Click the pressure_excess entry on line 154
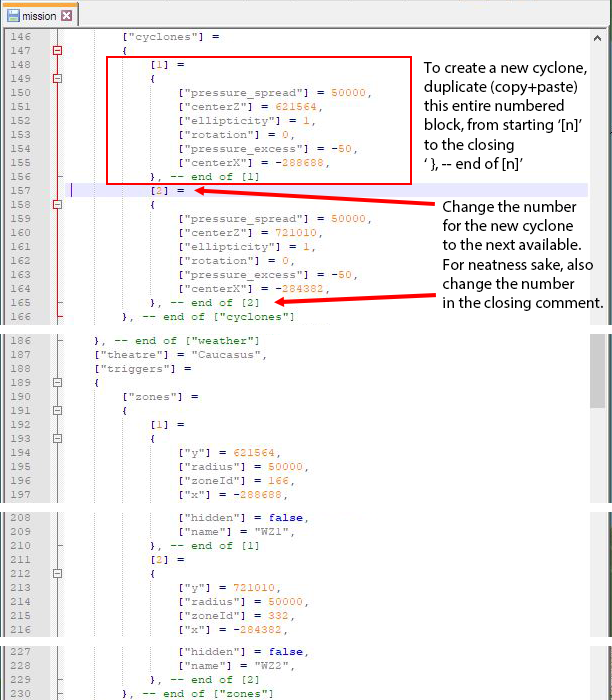The image size is (612, 700). click(268, 149)
